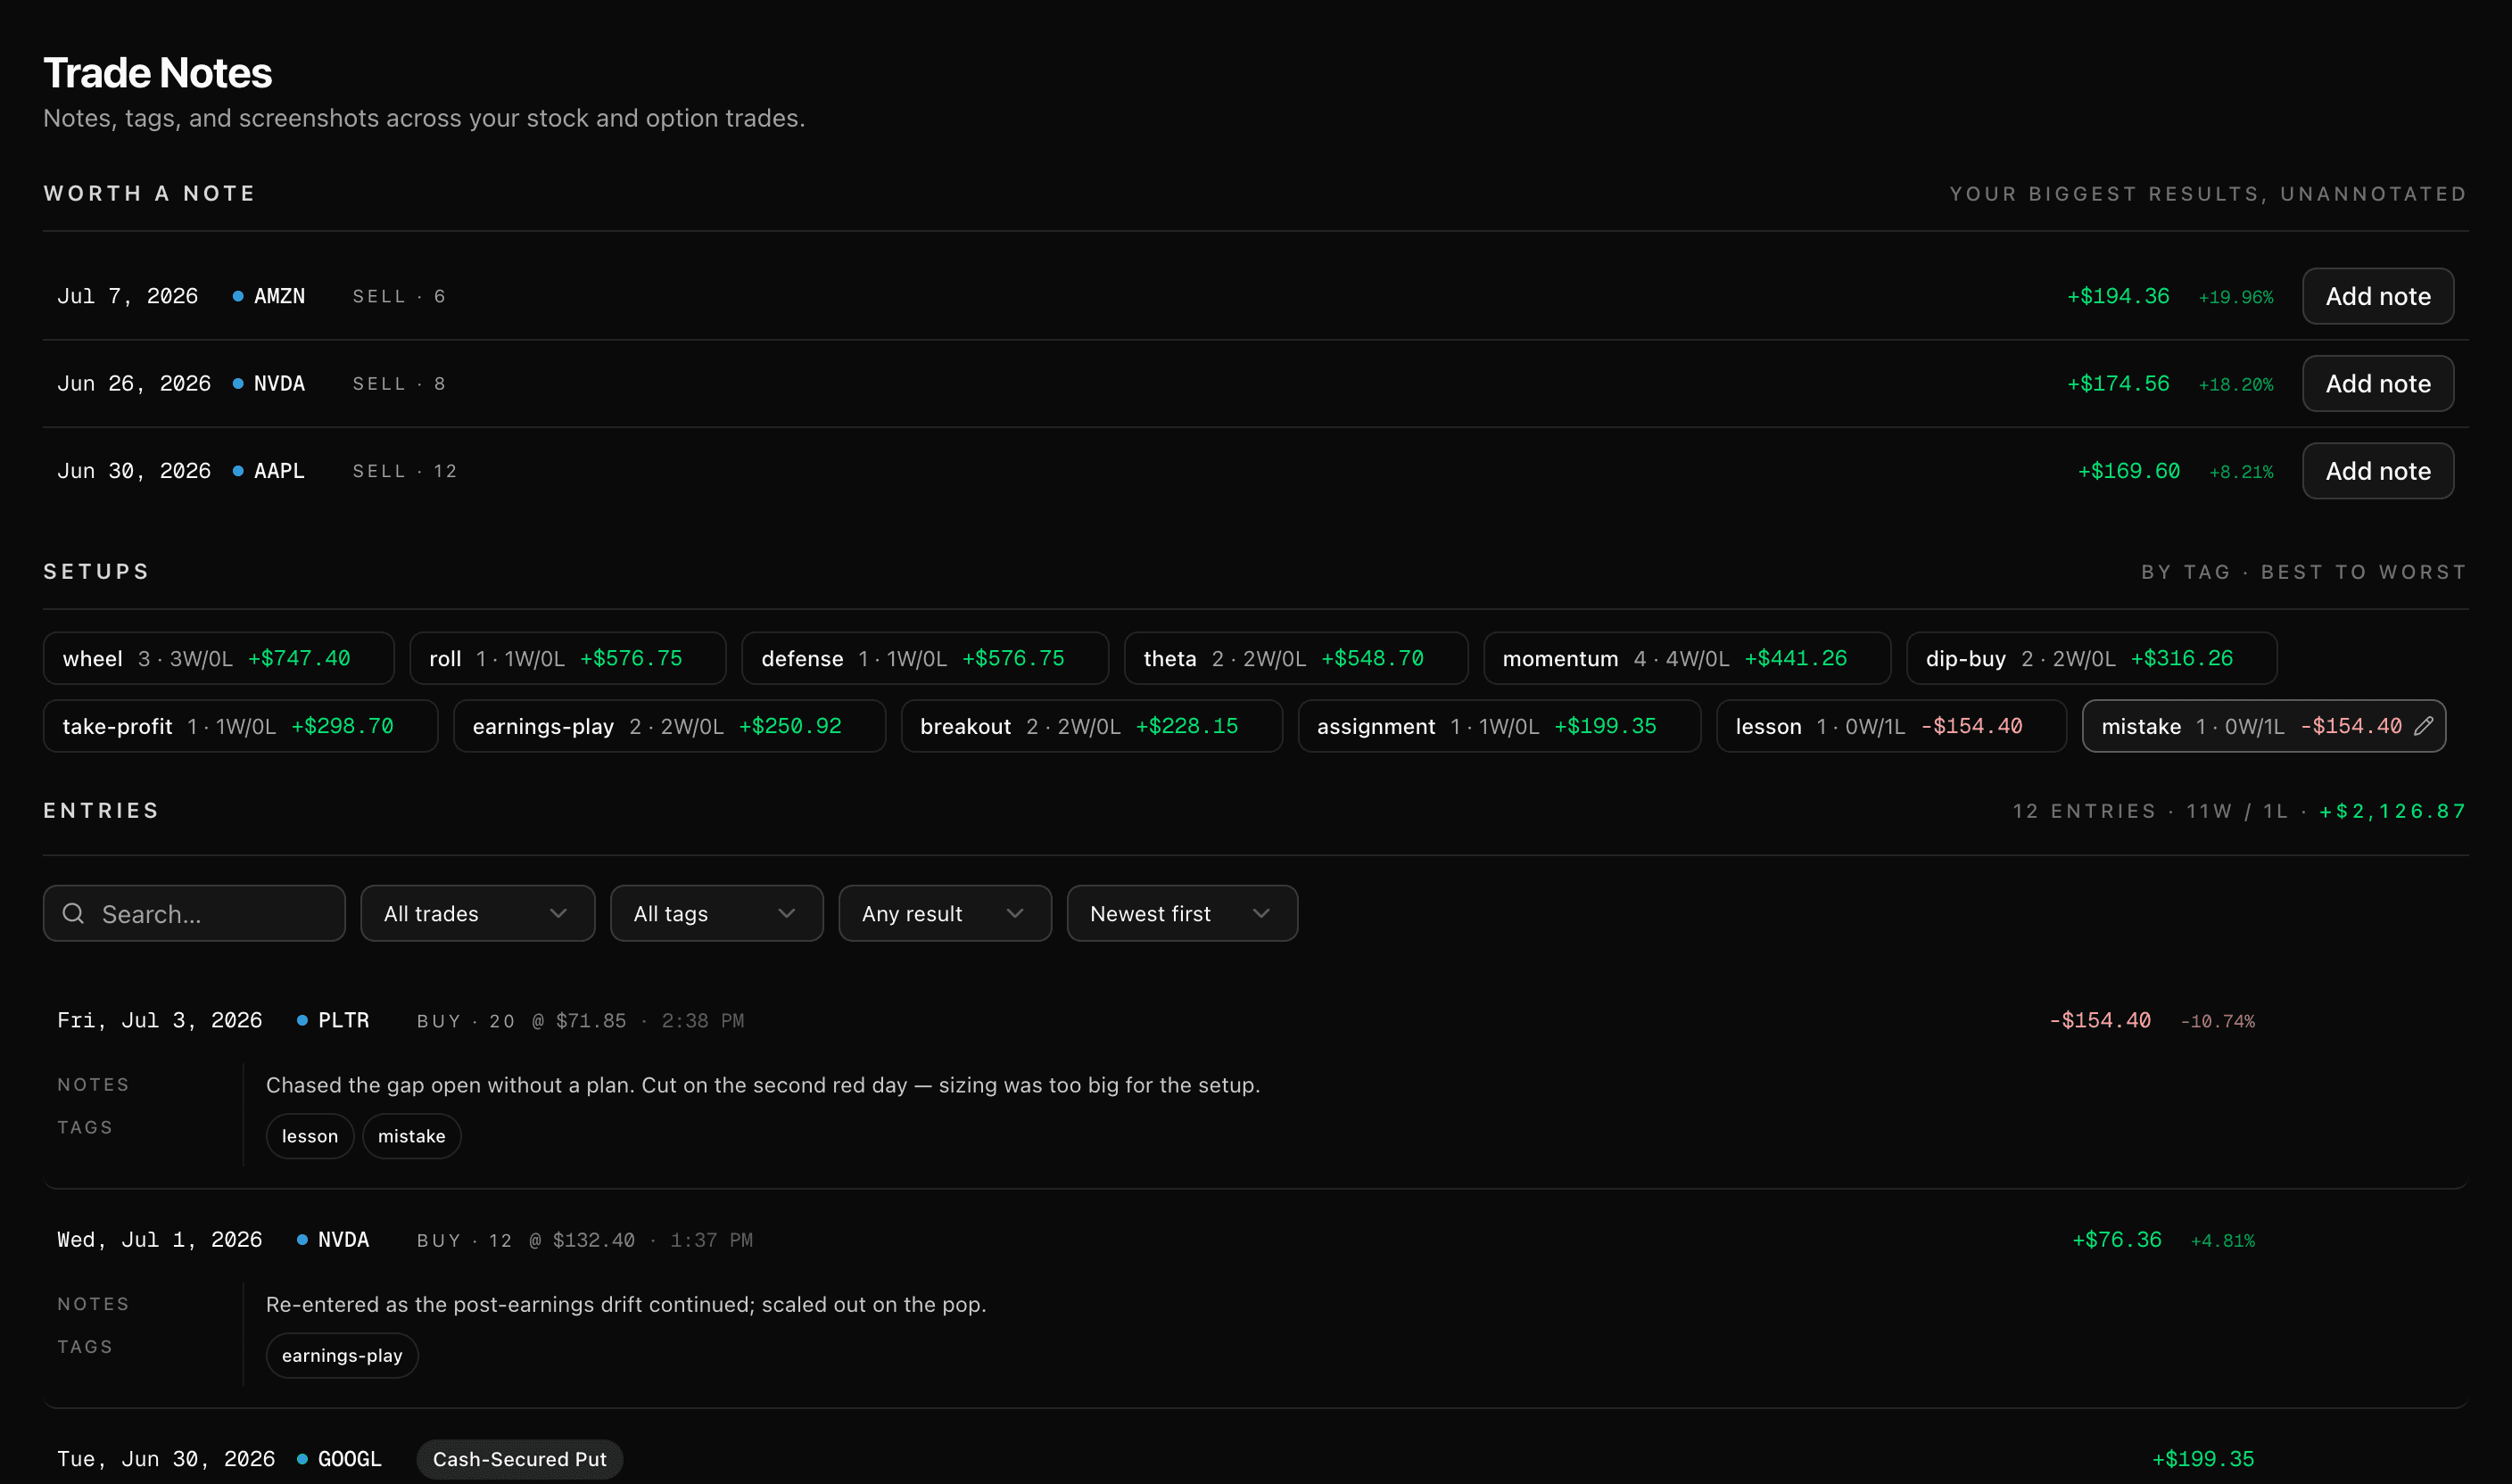This screenshot has width=2512, height=1484.
Task: Click the PLTR note text about gap open
Action: (x=763, y=1085)
